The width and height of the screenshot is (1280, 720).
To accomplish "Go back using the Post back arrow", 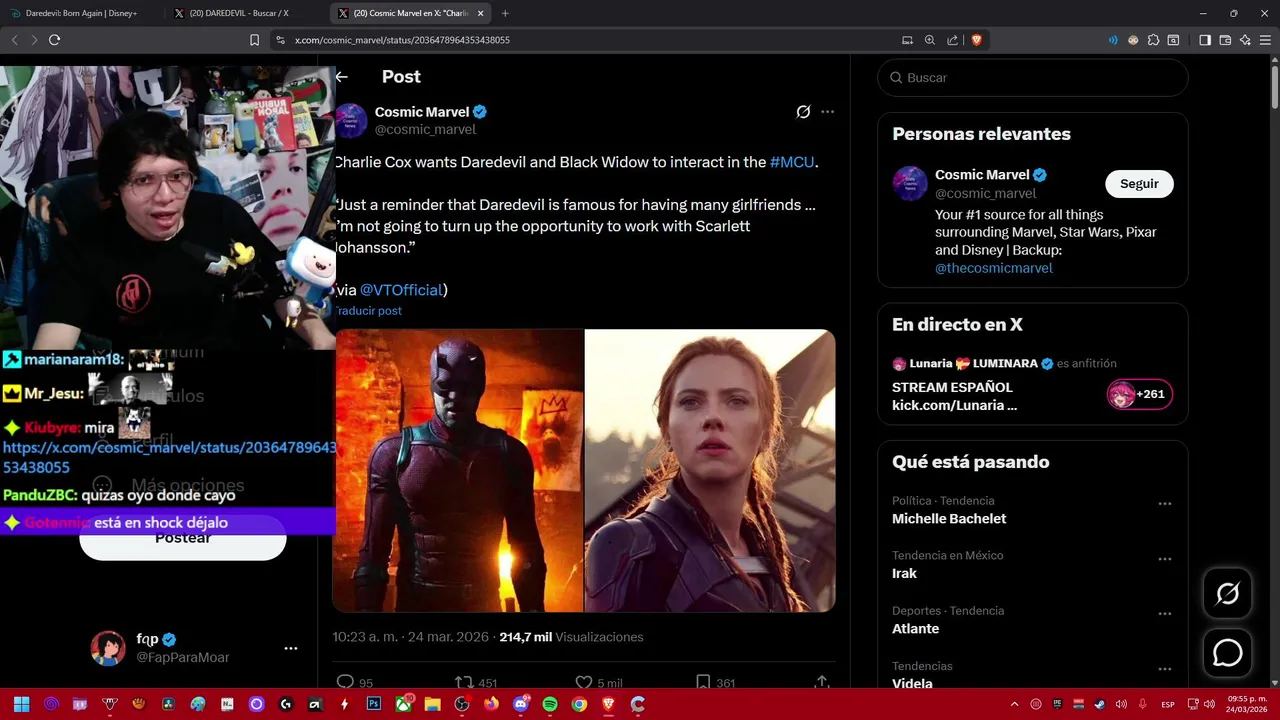I will (x=342, y=77).
